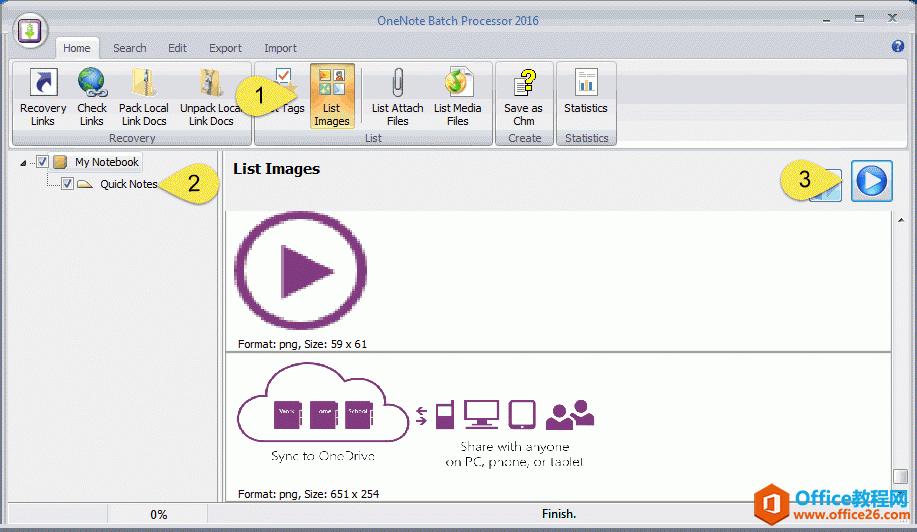Select the Quick Notes section

click(129, 184)
